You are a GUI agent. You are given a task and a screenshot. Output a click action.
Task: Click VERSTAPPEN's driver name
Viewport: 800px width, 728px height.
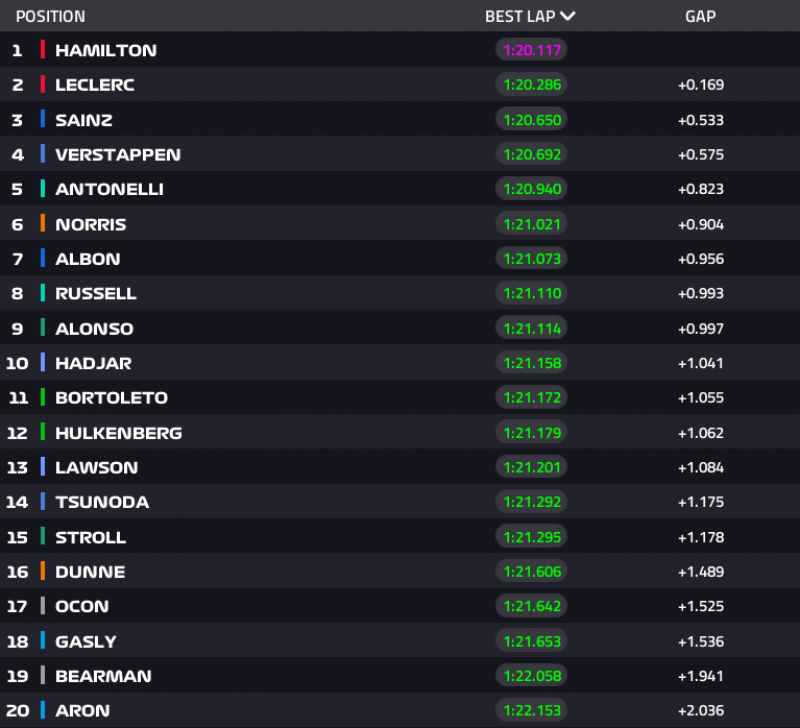118,154
